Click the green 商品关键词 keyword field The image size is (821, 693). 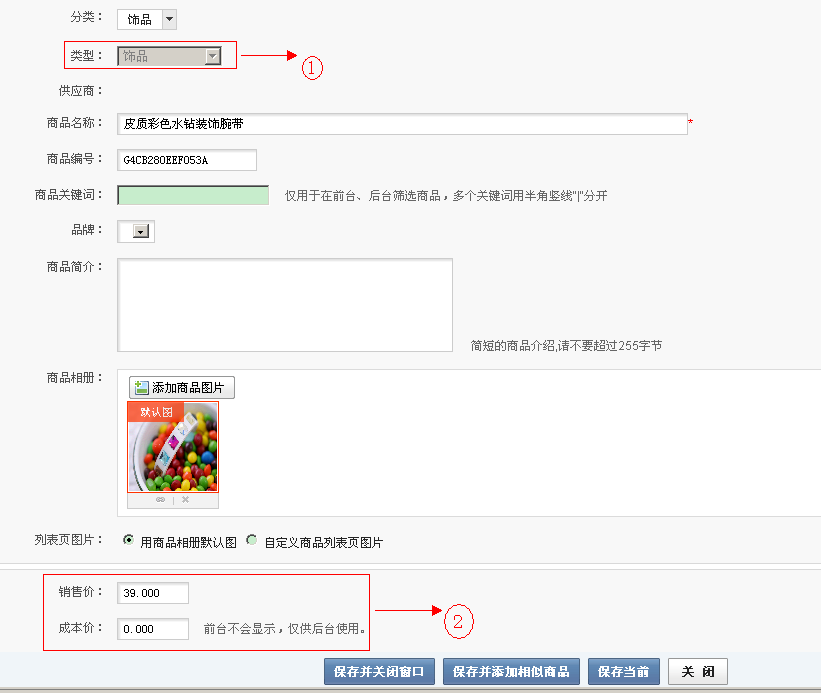tap(193, 196)
